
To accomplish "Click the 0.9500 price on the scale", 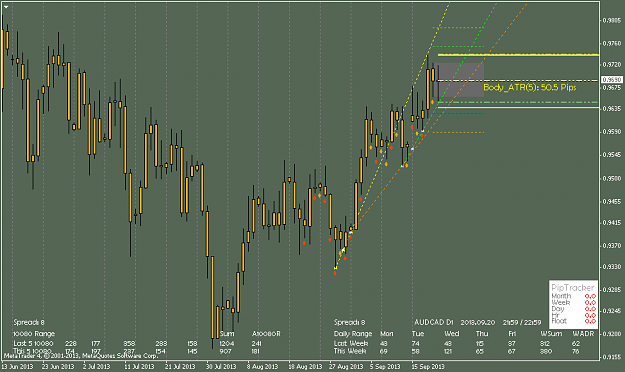I will pos(611,179).
